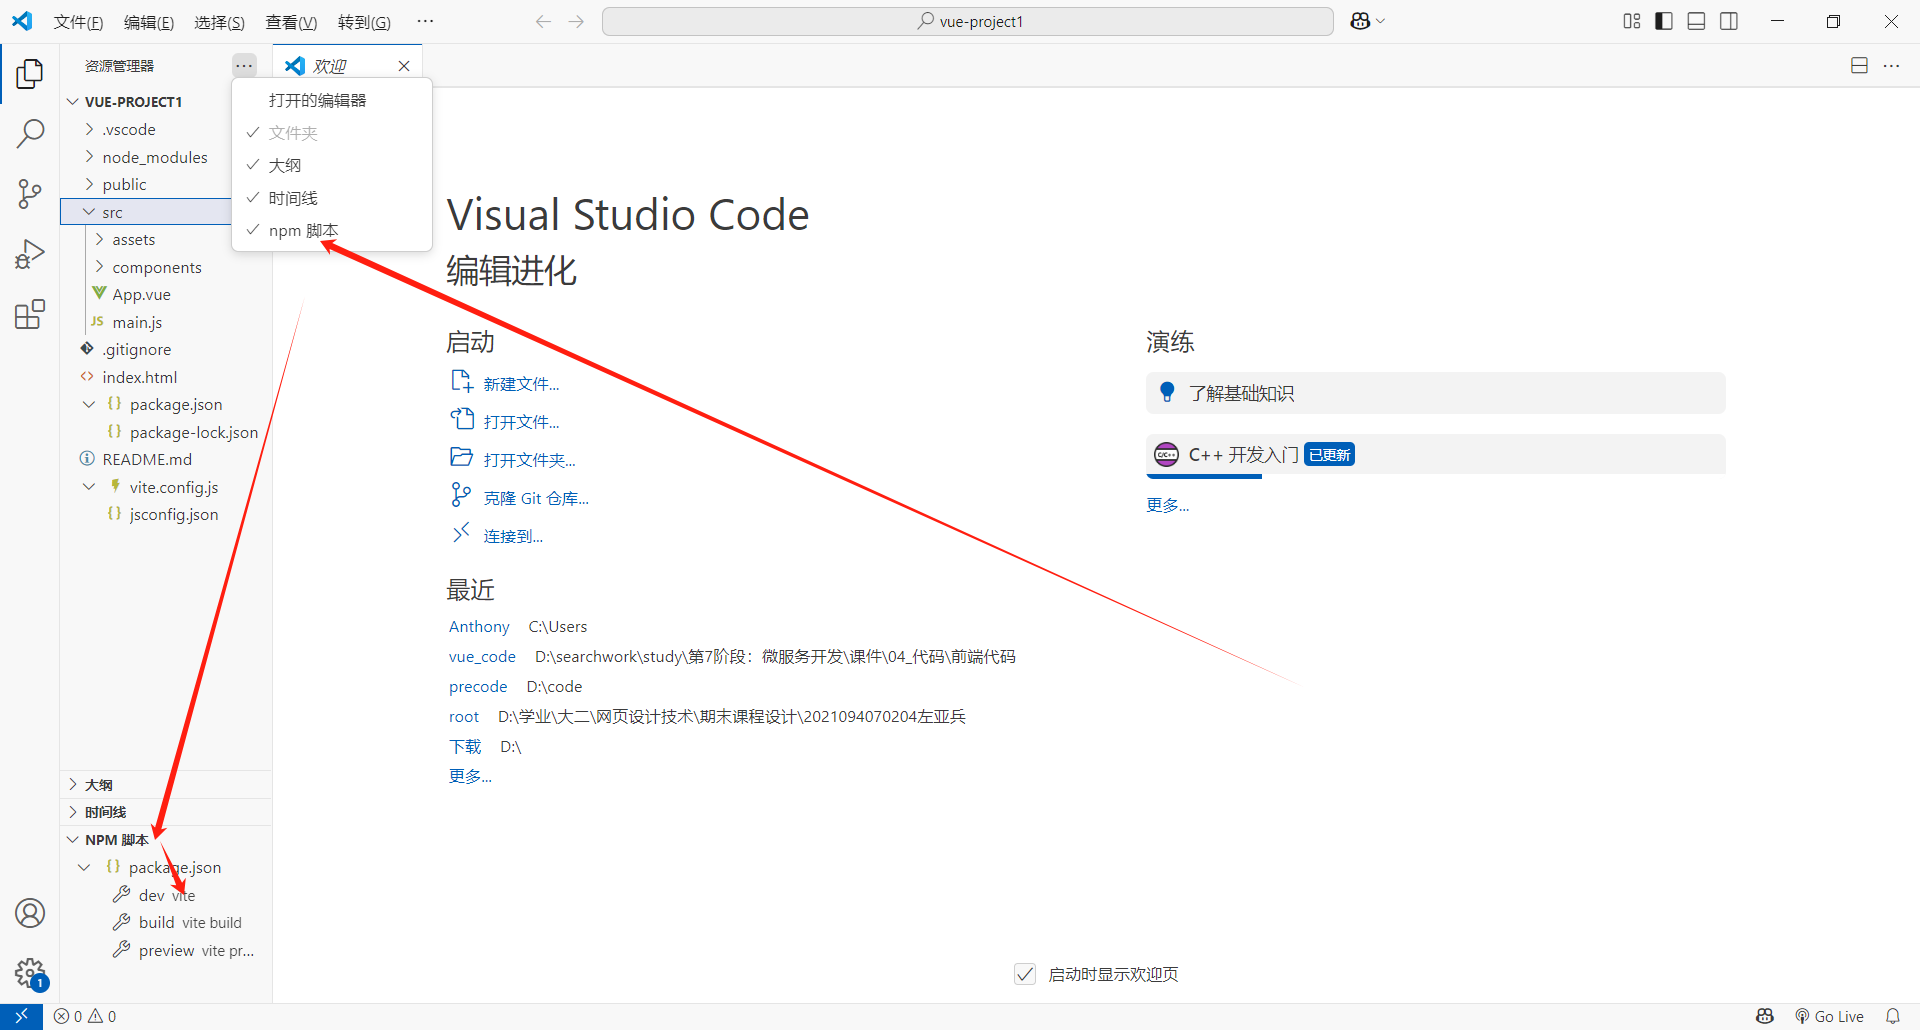Toggle the bottom panel
Screen dimensions: 1920x1030
(1696, 21)
